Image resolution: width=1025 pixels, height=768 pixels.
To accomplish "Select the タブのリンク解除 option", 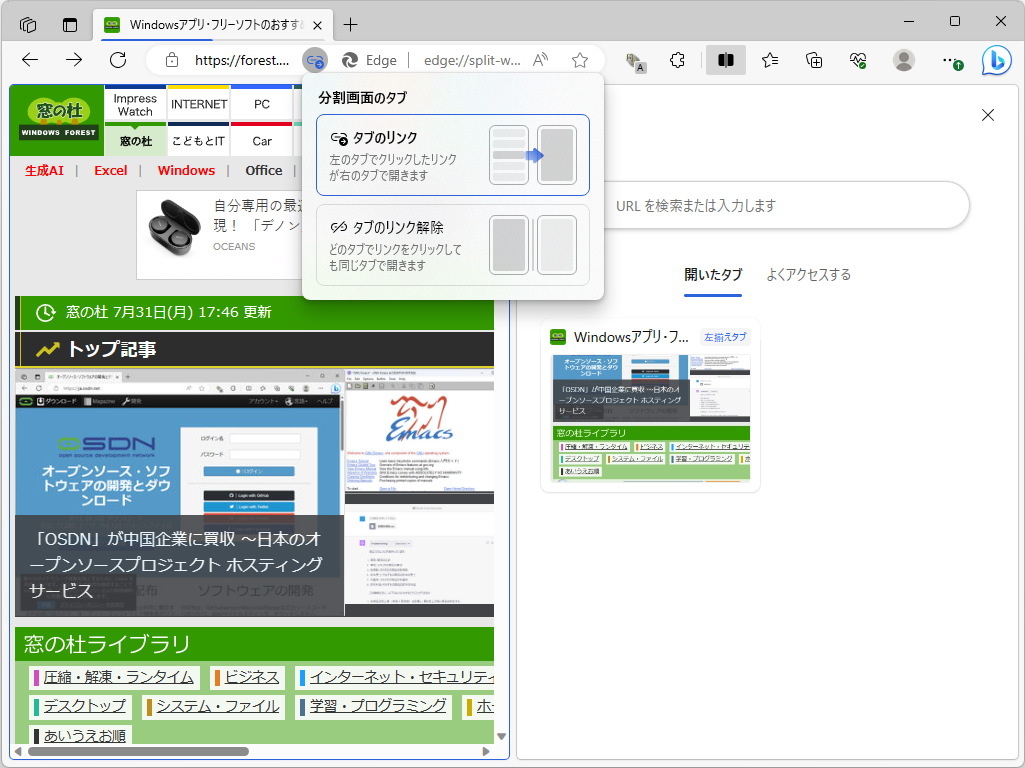I will 452,243.
